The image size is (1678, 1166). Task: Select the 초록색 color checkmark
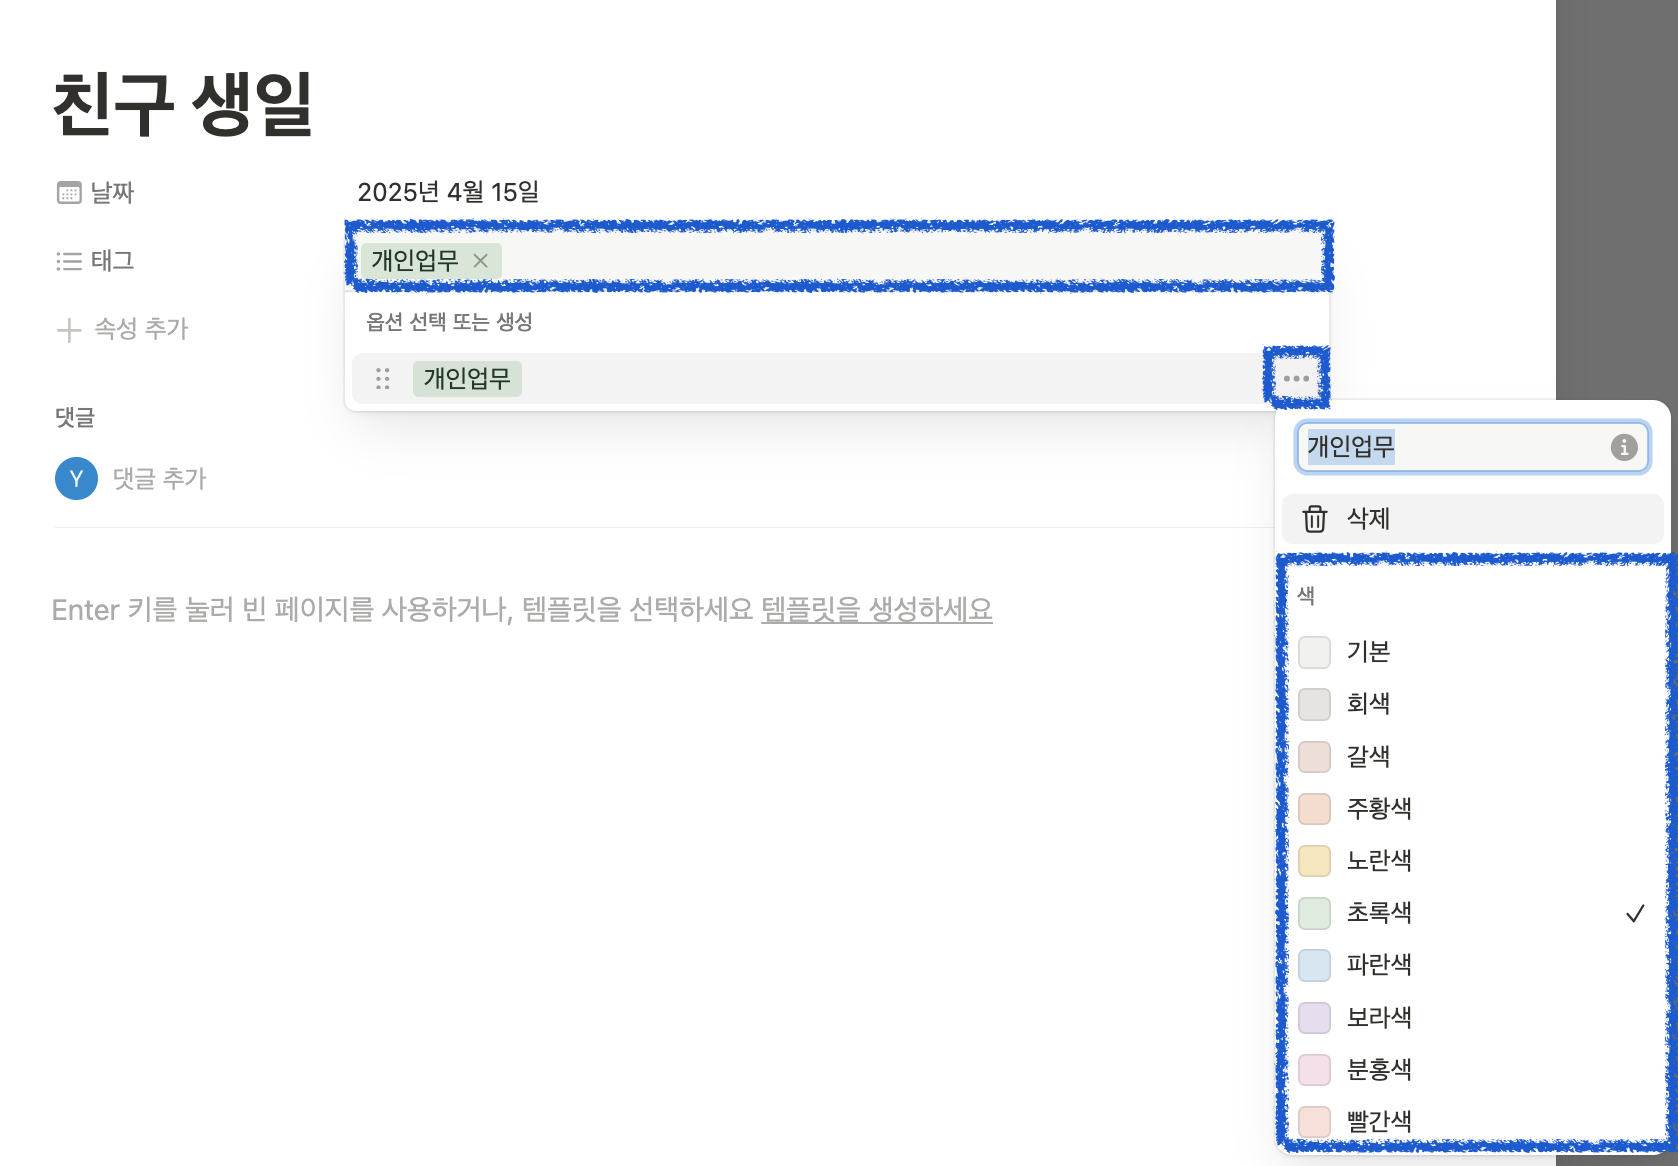coord(1633,913)
